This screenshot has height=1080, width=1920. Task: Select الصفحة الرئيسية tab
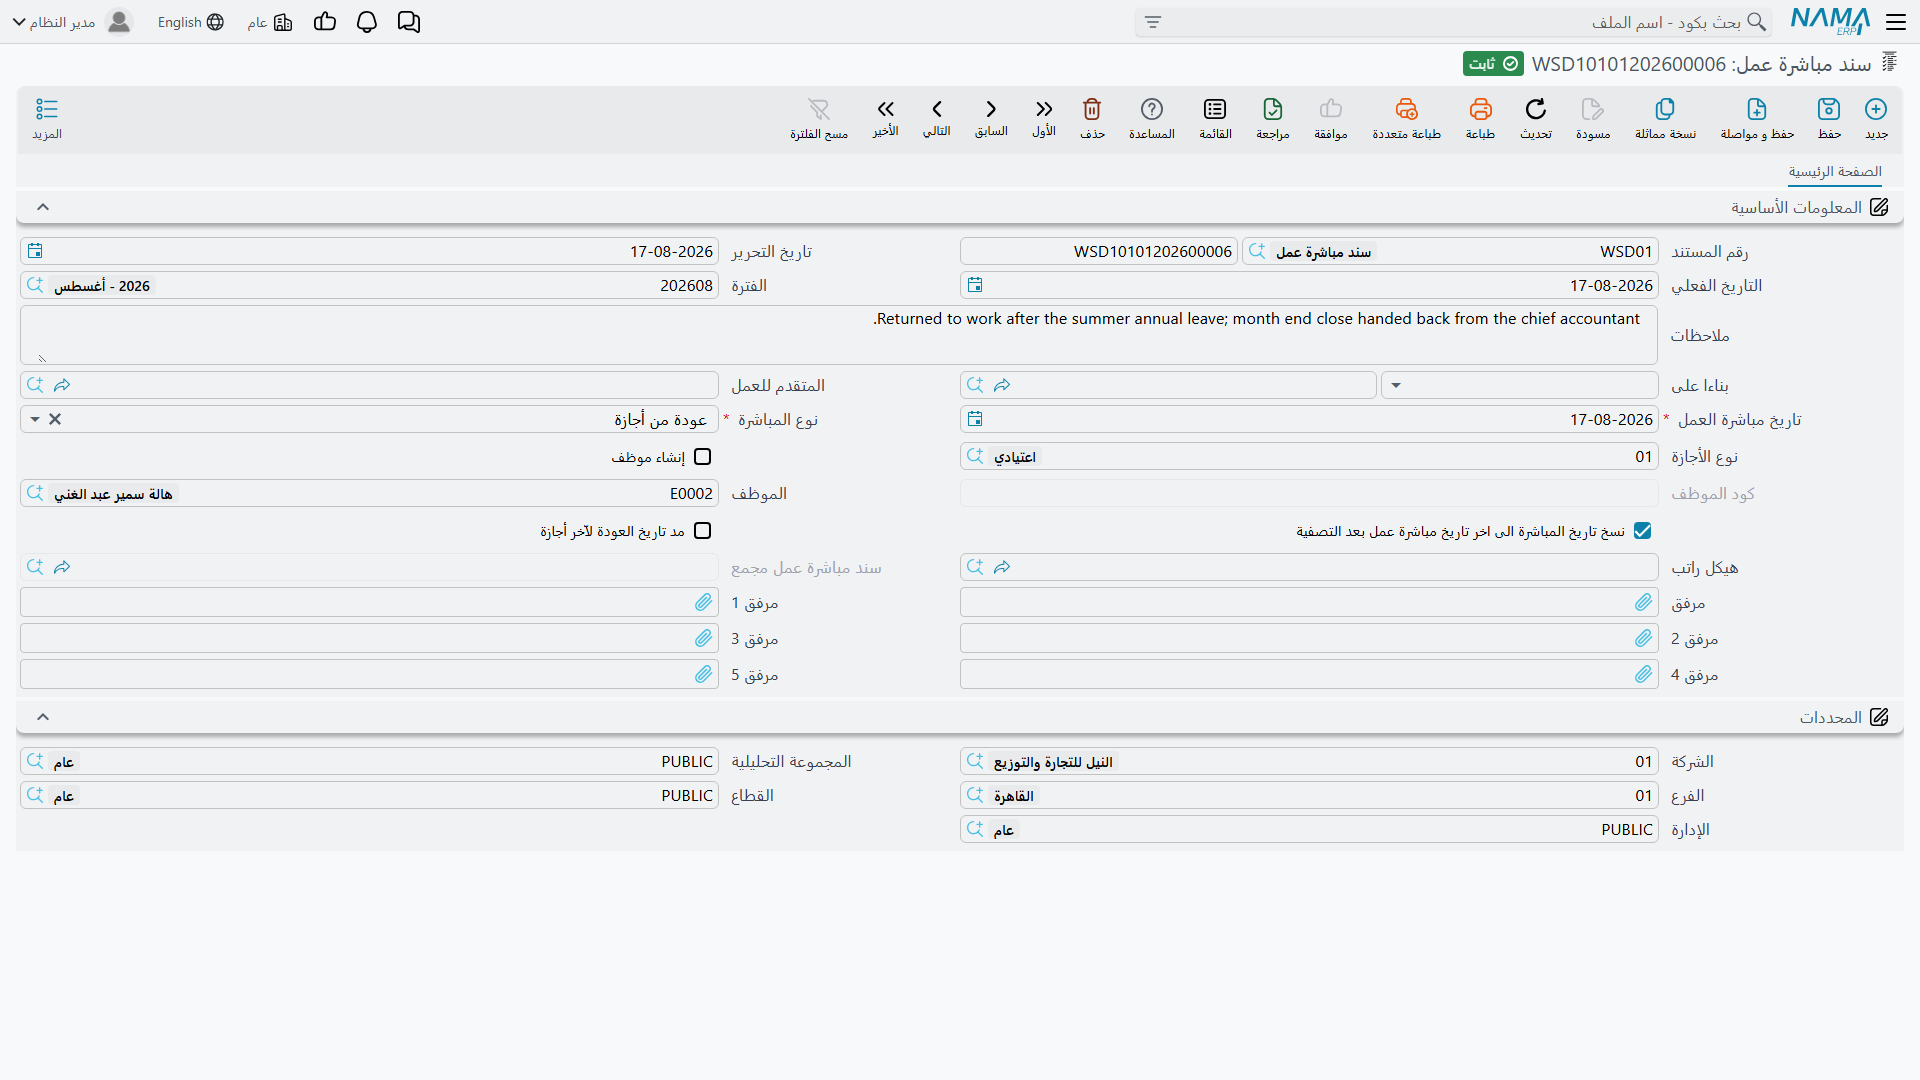click(x=1835, y=172)
